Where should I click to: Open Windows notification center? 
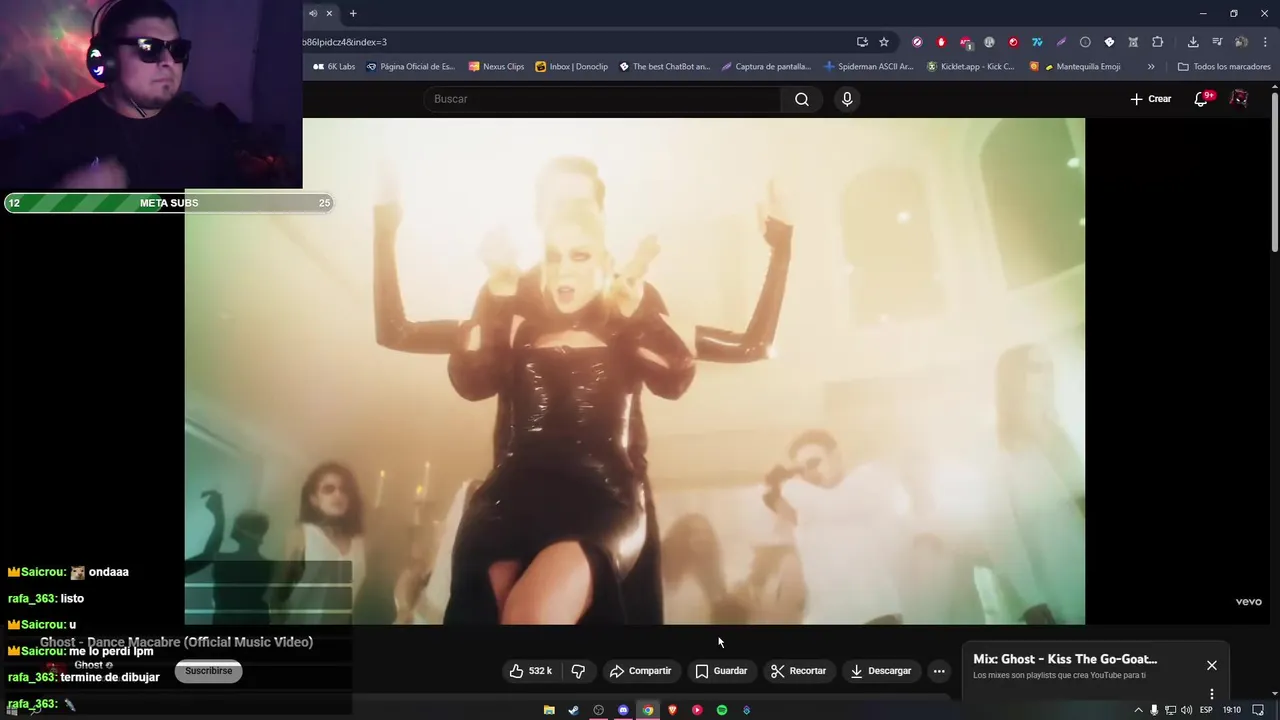coord(1259,710)
